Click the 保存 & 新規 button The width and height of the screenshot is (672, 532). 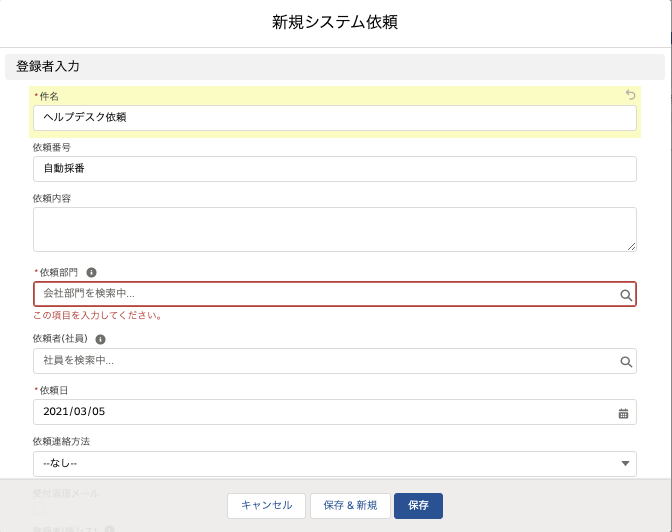click(350, 505)
